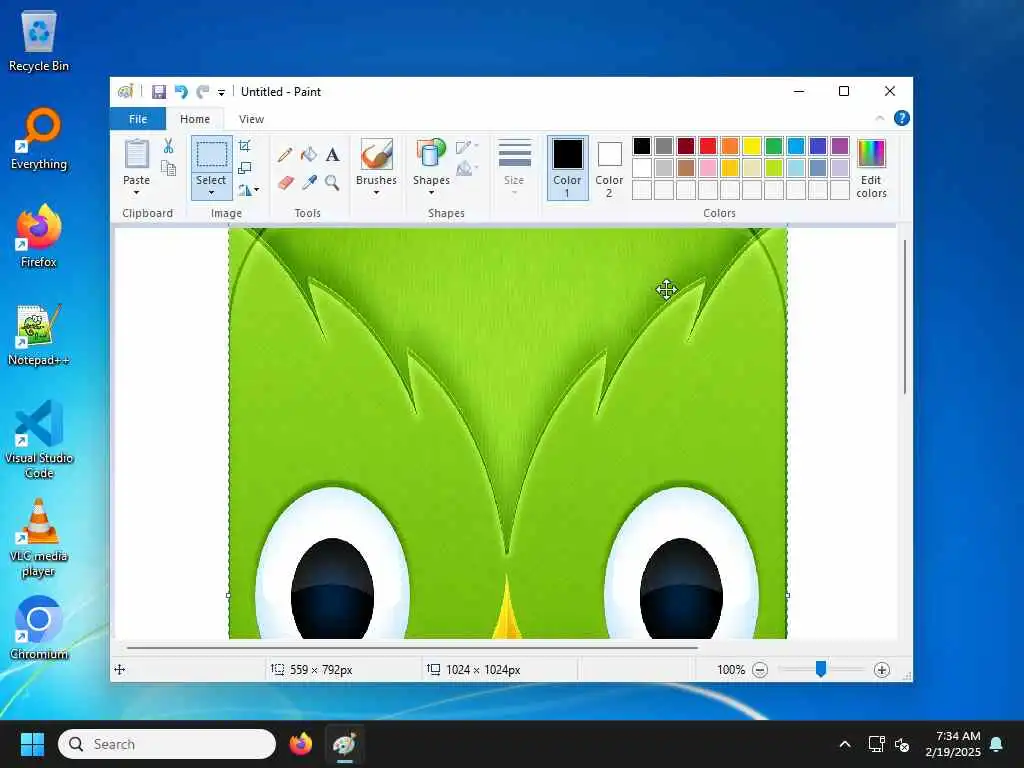Click the right-middle selection resize handle
1024x768 pixels.
click(x=788, y=595)
